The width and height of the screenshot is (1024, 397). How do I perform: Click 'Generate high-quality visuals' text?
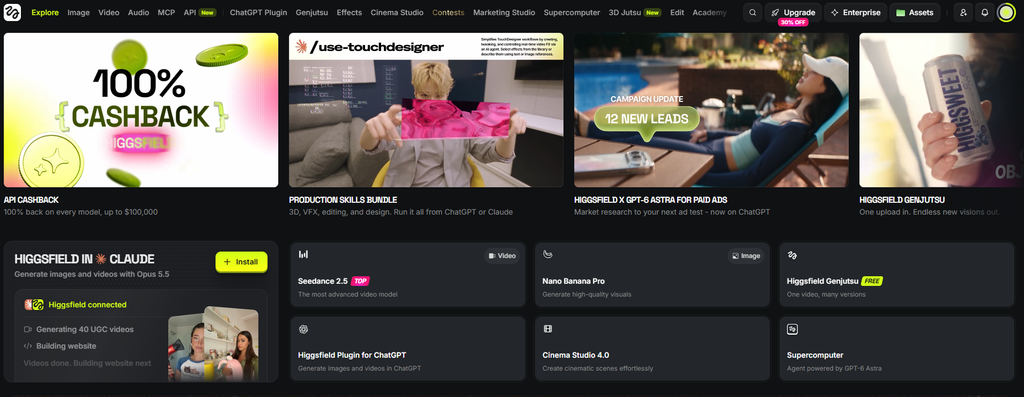[586, 294]
